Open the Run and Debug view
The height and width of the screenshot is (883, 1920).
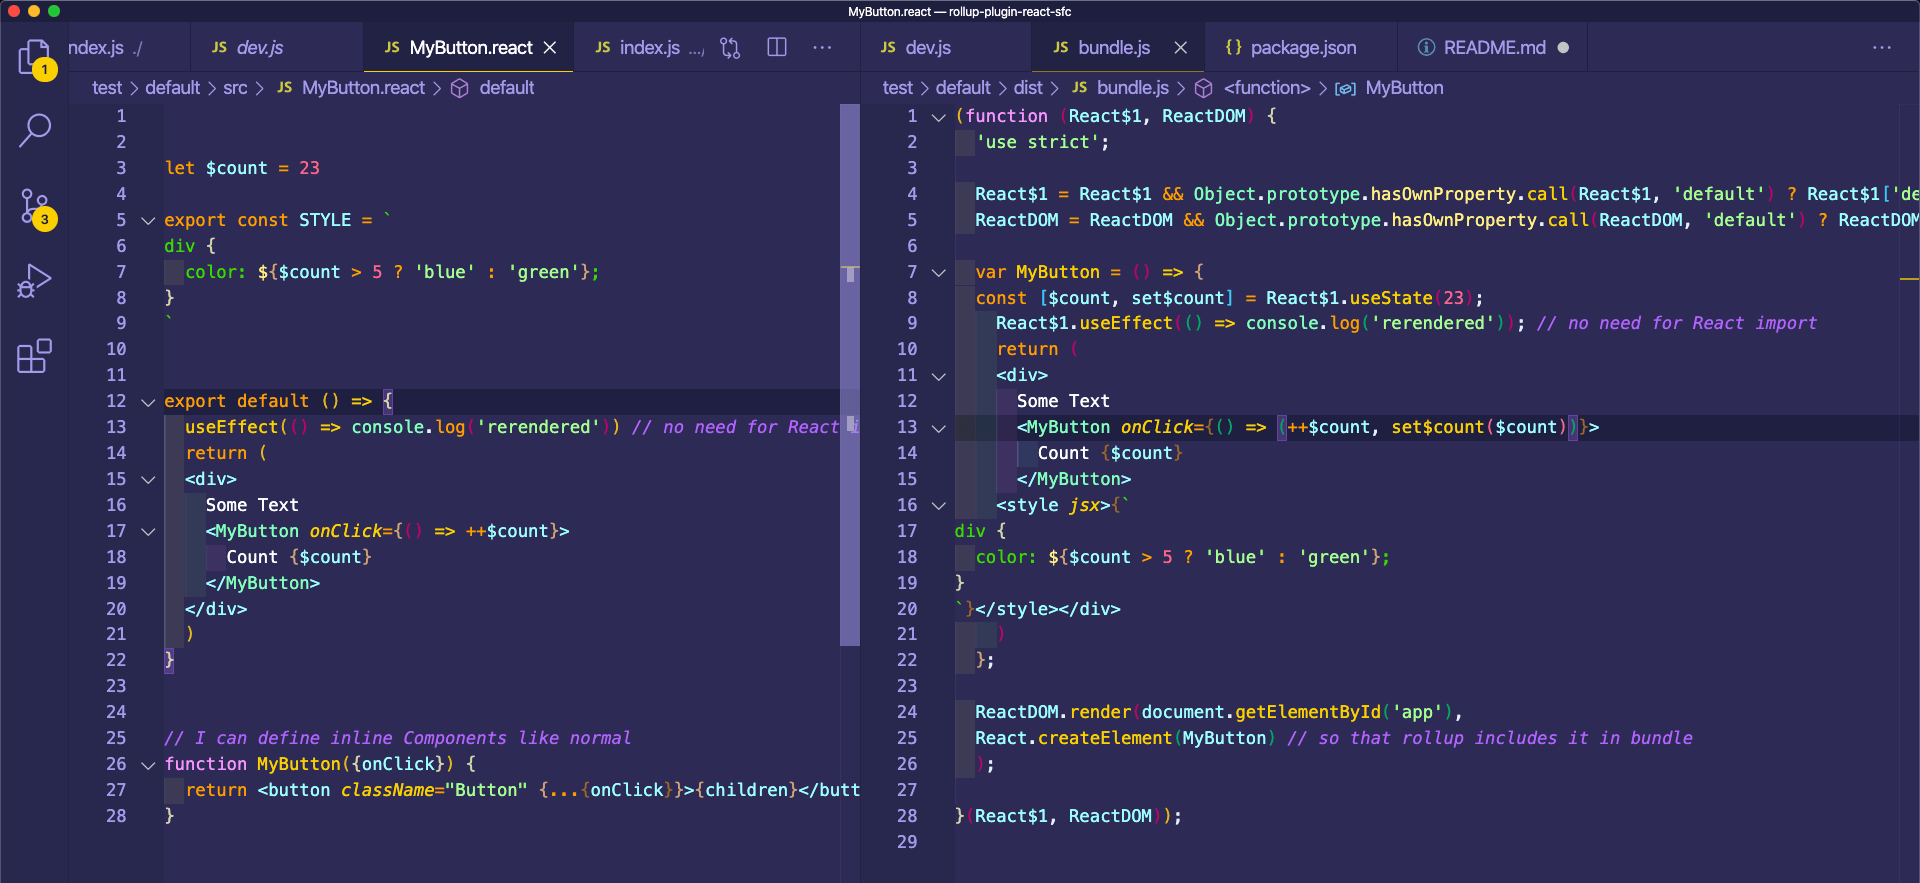[x=35, y=281]
